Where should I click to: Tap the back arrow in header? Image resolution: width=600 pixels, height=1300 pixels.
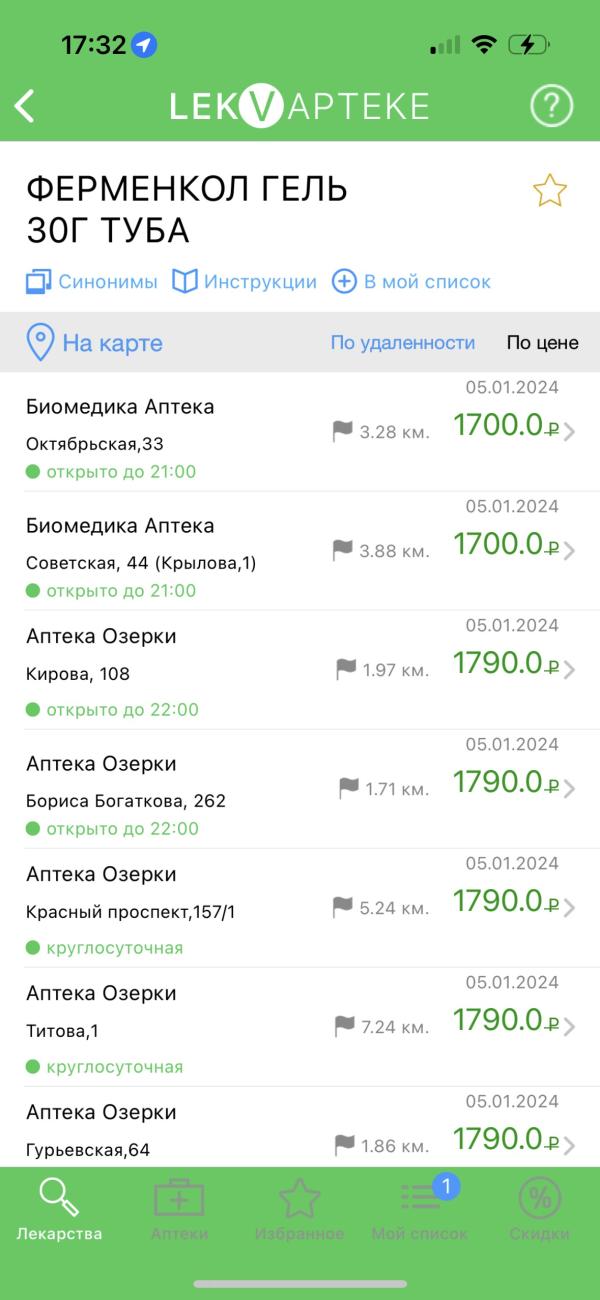(25, 106)
